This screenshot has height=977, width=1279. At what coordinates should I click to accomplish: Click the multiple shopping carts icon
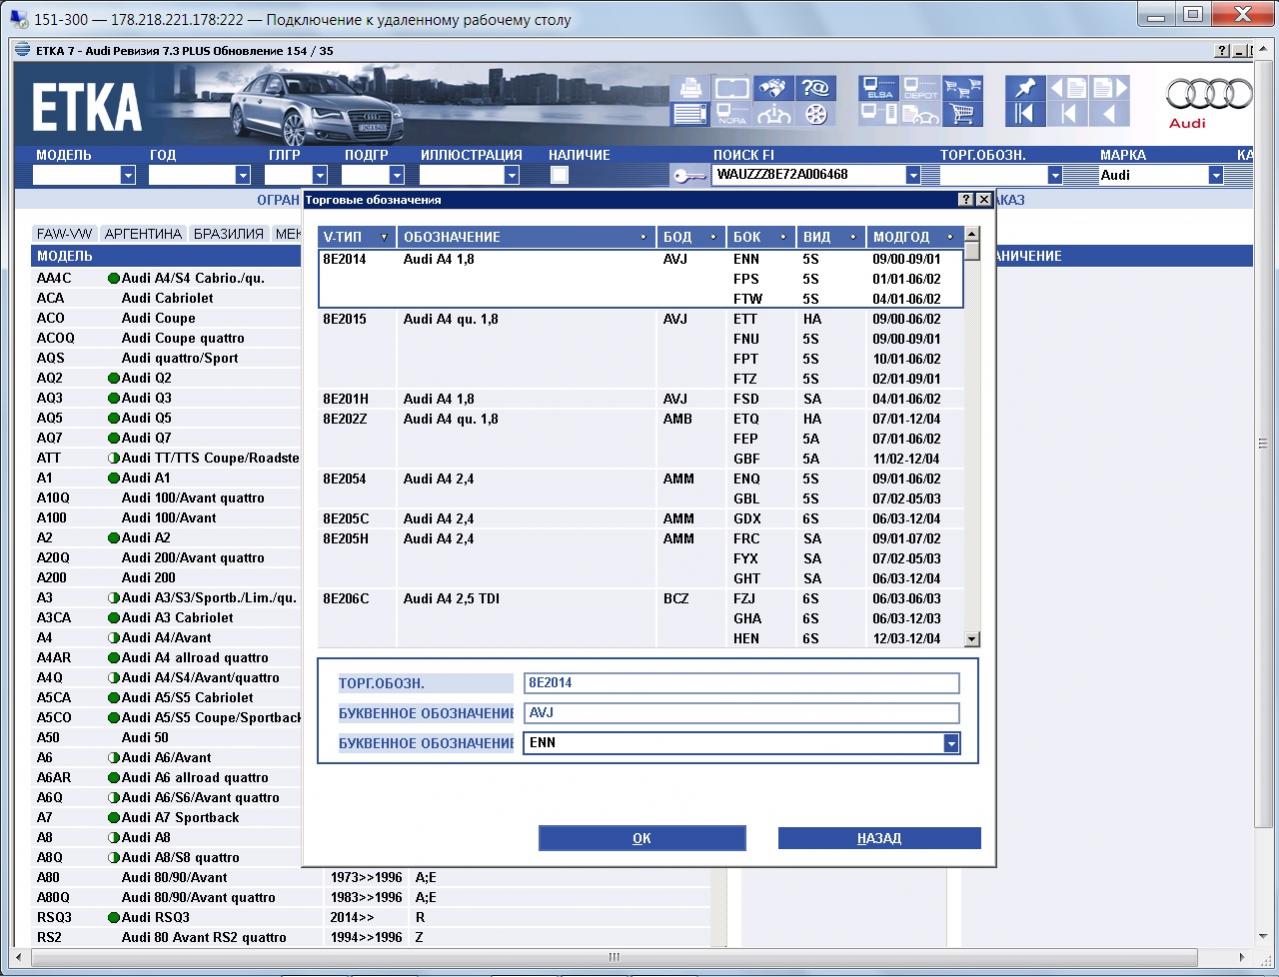click(963, 88)
